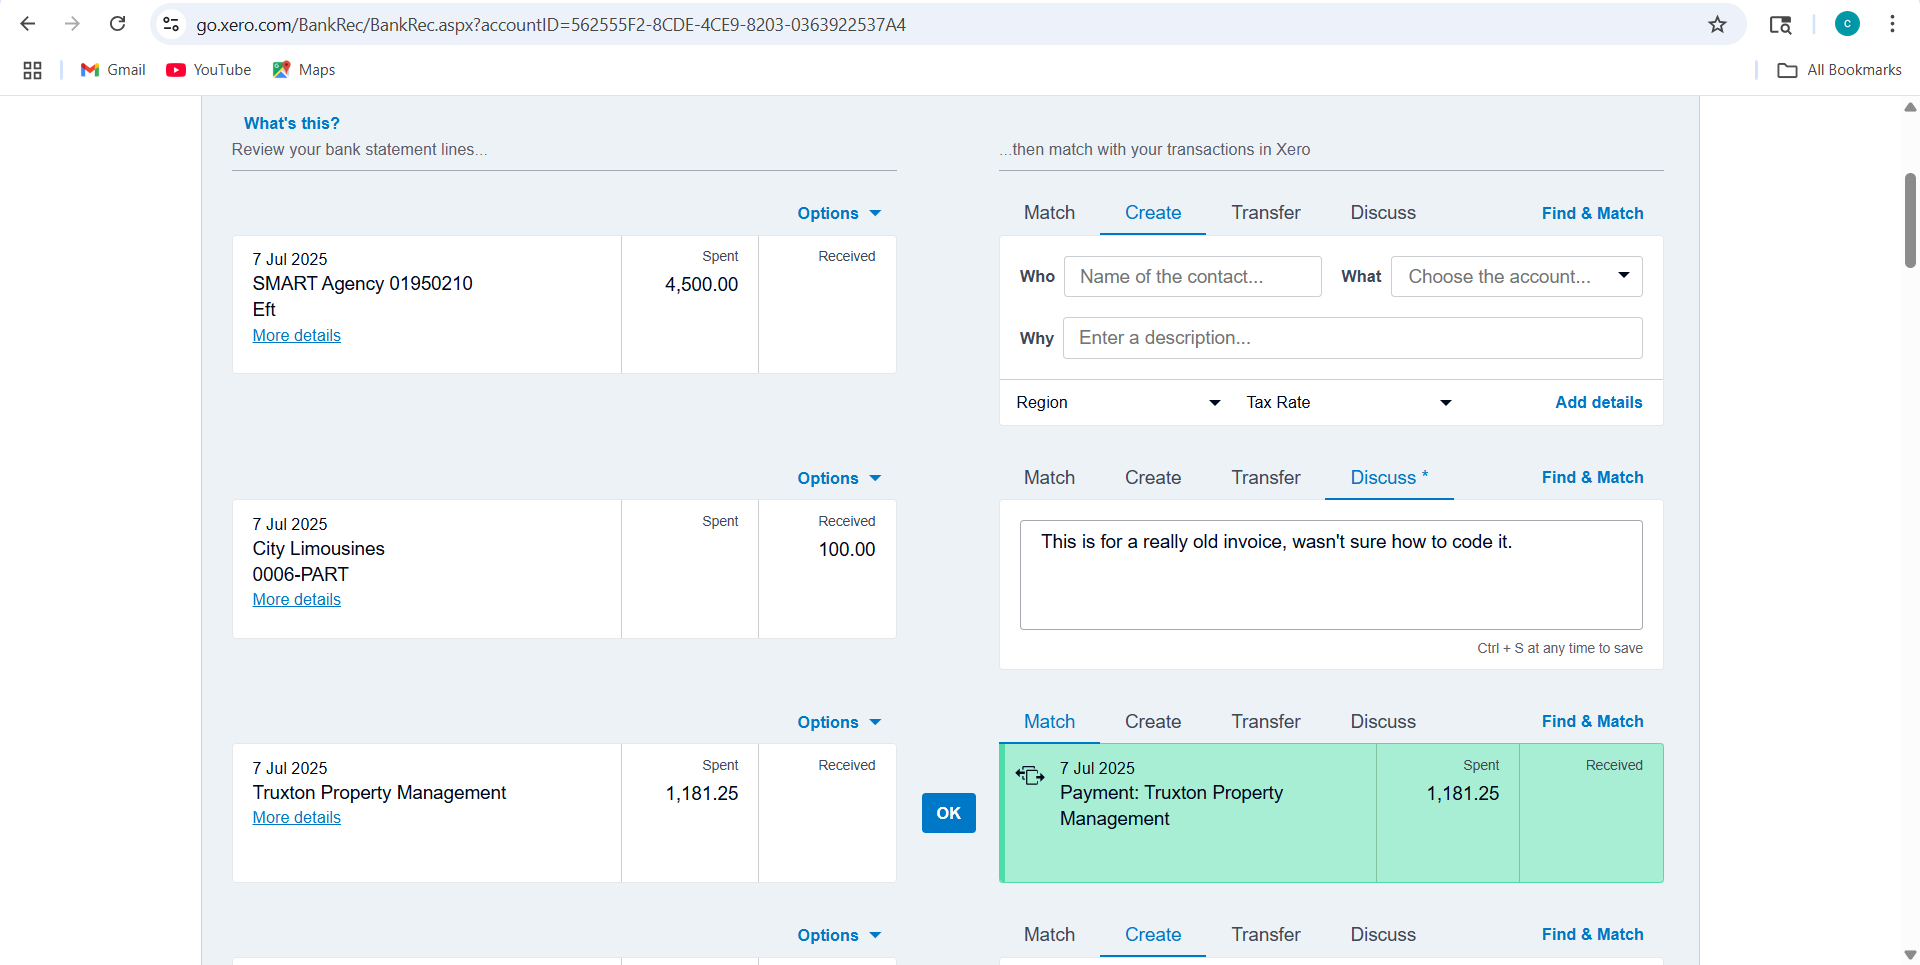
Task: Open More details for City Limousines
Action: tap(296, 600)
